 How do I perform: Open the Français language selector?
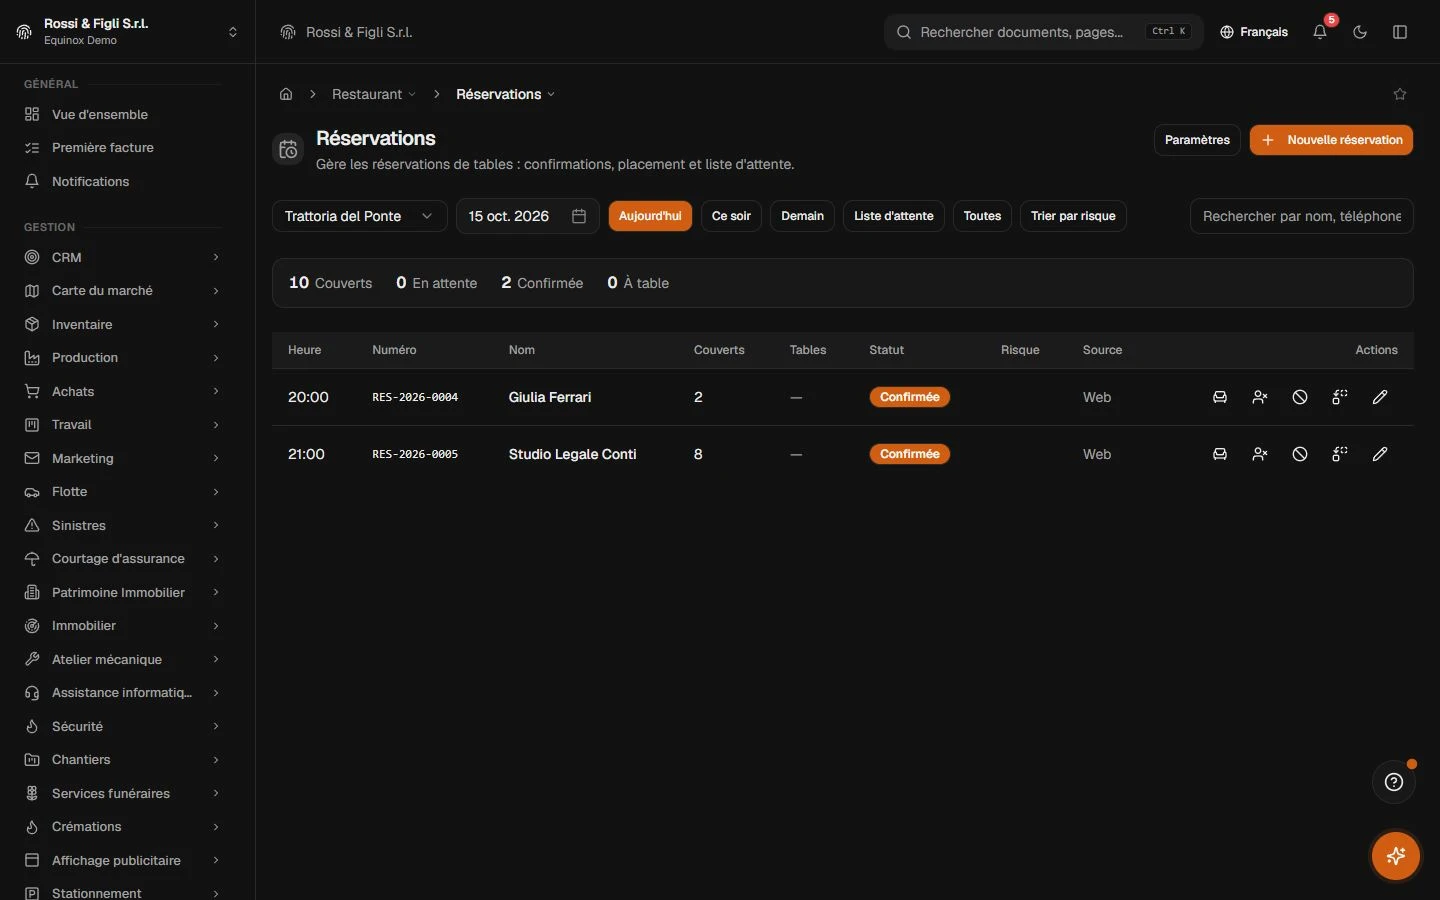tap(1254, 32)
